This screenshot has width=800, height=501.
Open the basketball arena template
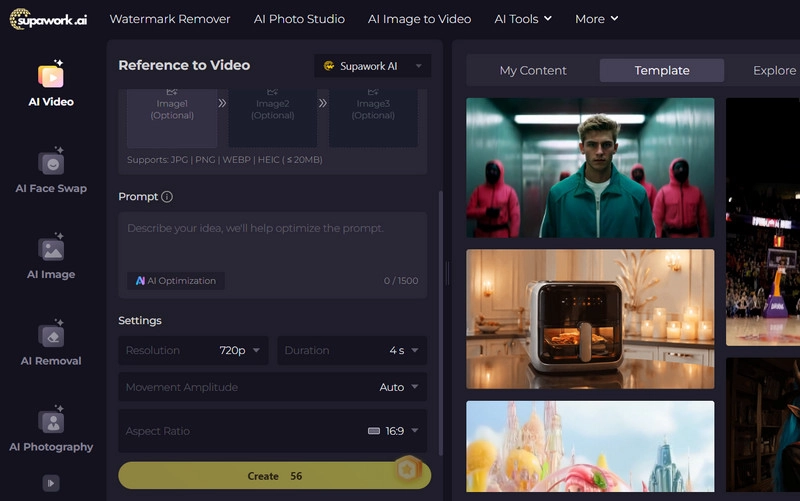(x=763, y=222)
